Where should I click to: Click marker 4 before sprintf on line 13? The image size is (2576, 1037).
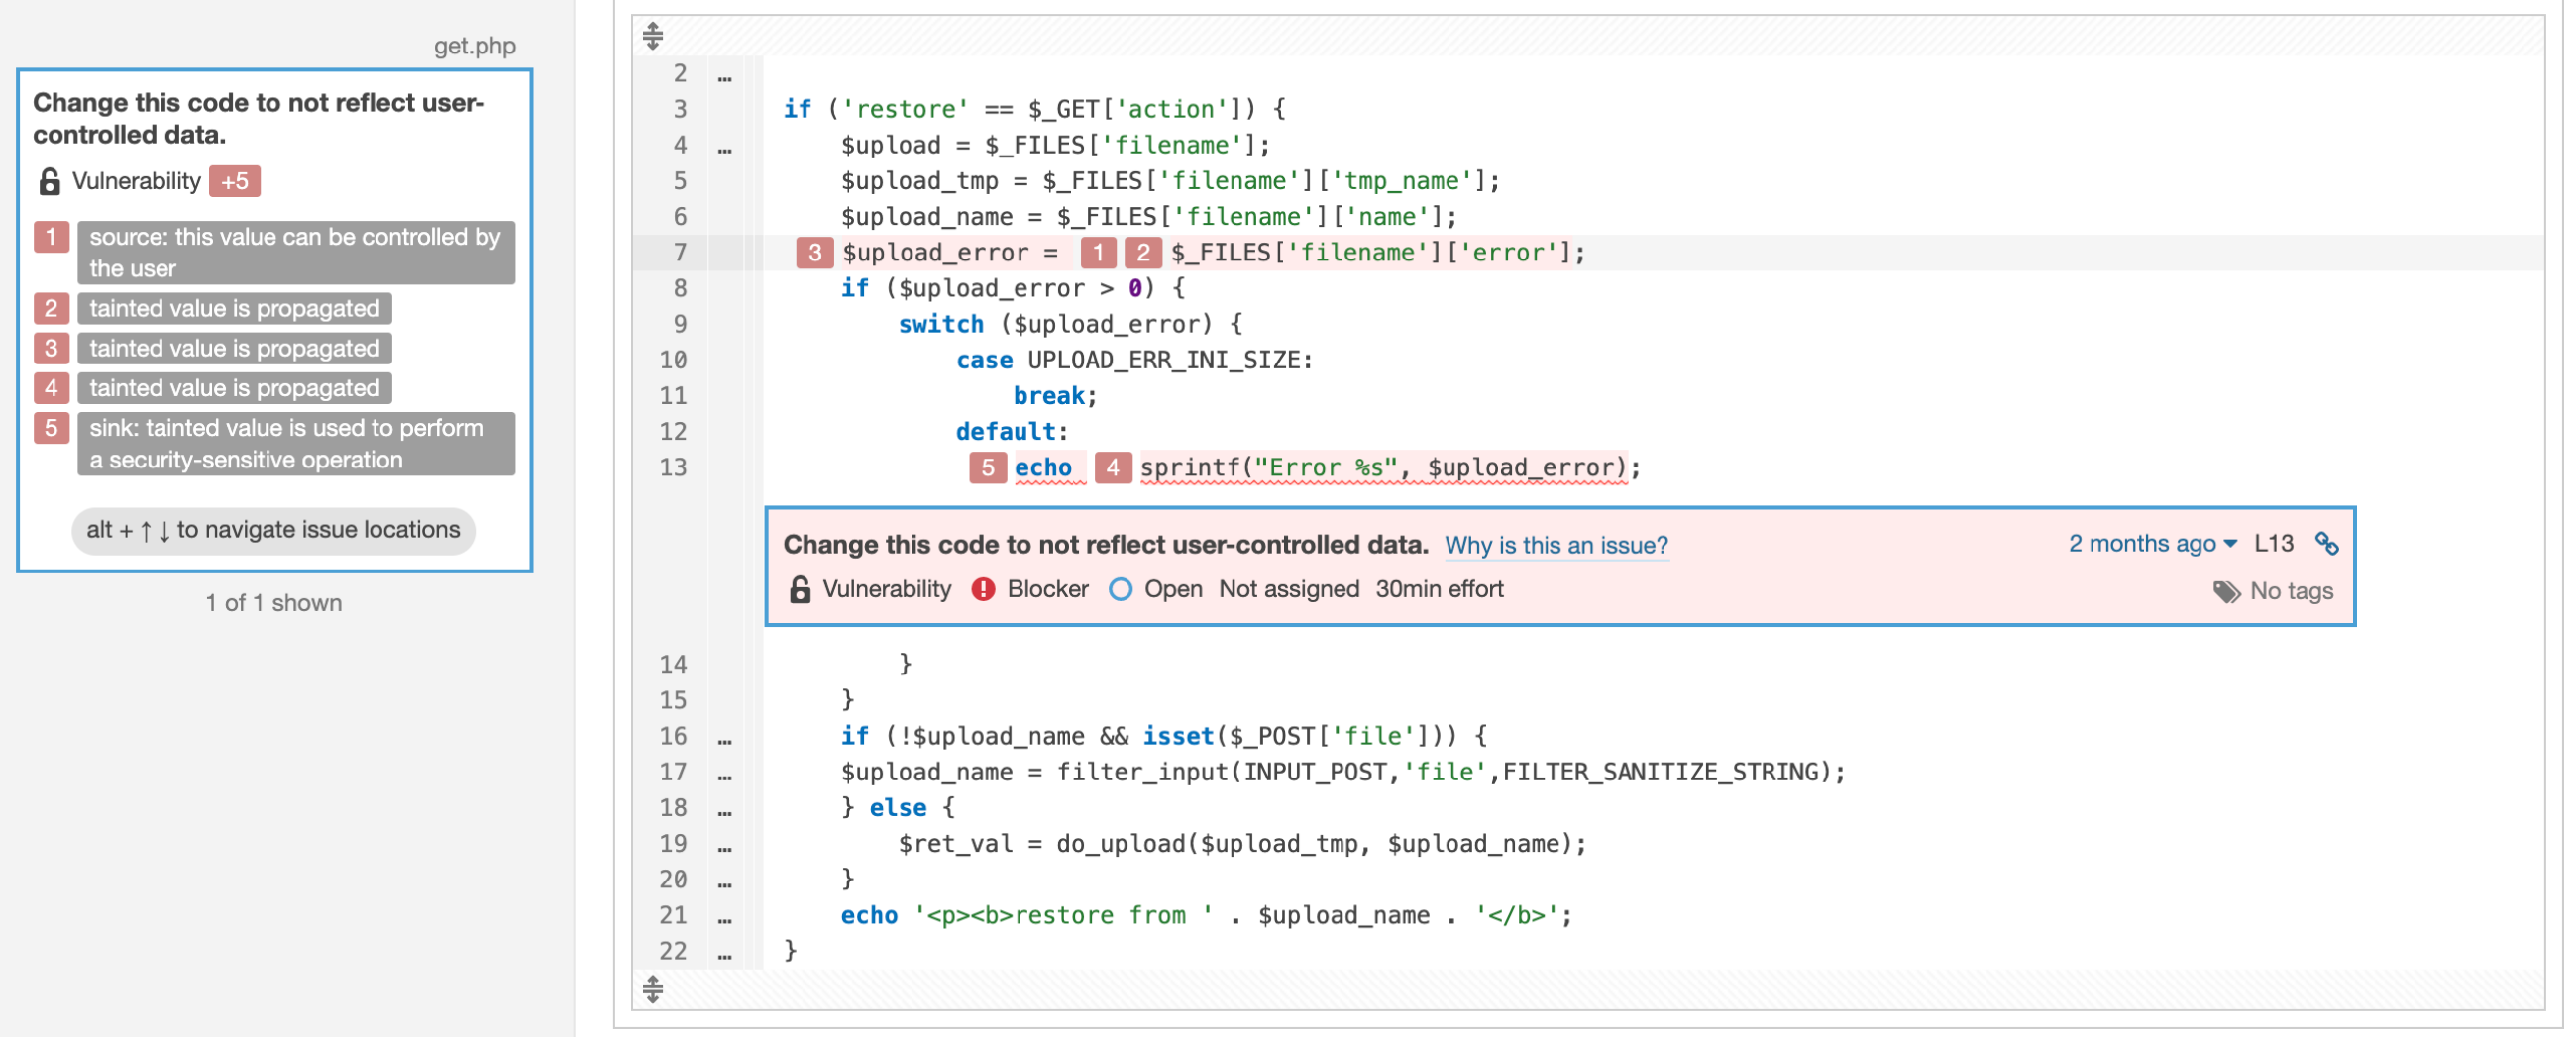click(1112, 468)
